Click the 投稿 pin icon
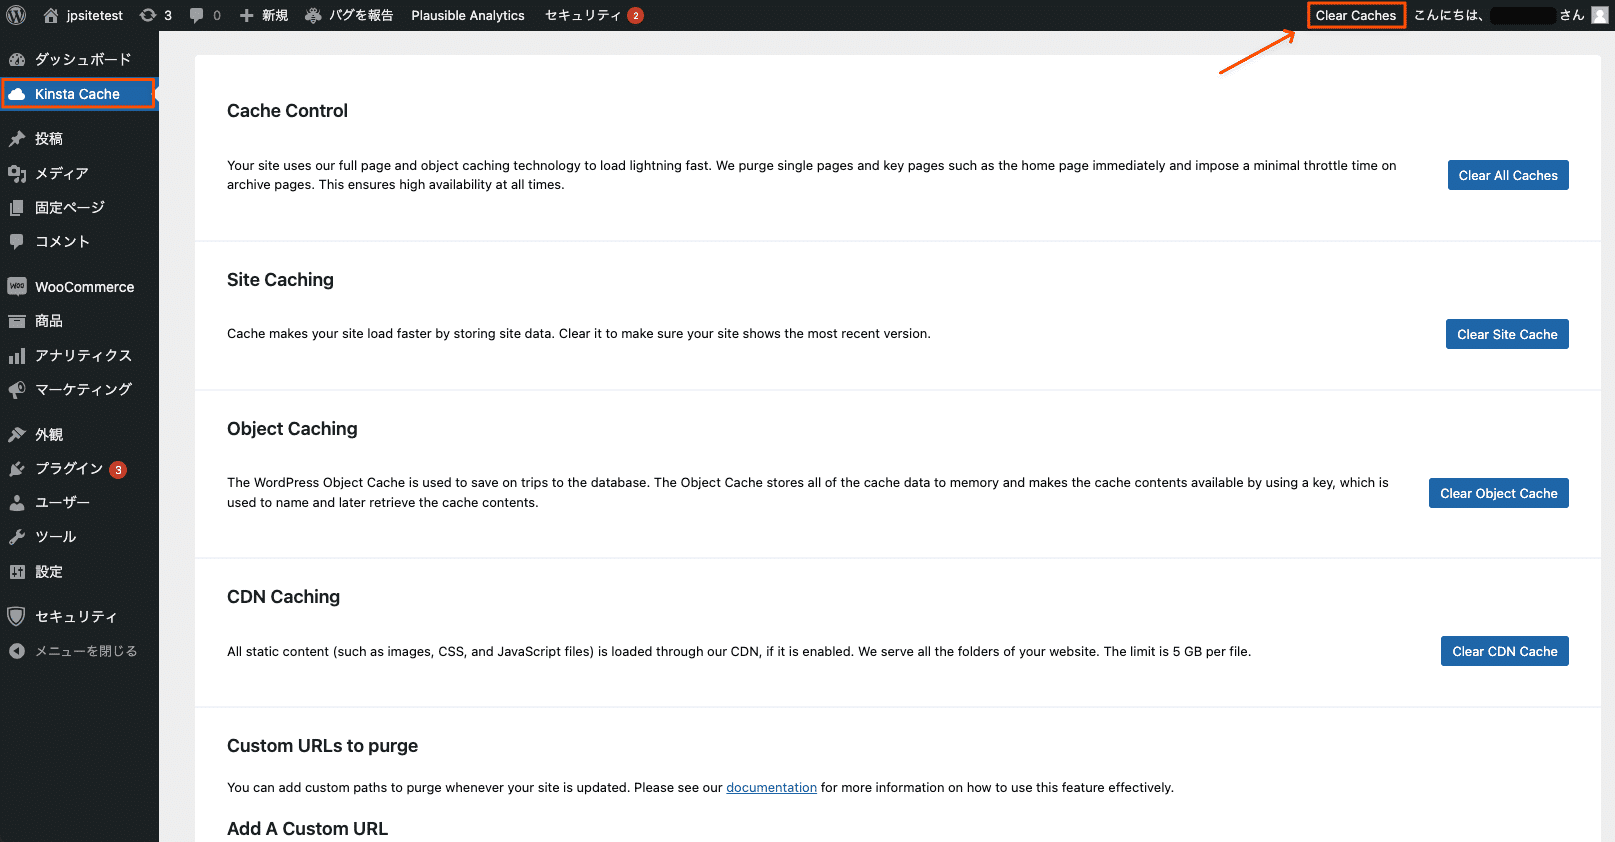Viewport: 1615px width, 842px height. [x=17, y=139]
